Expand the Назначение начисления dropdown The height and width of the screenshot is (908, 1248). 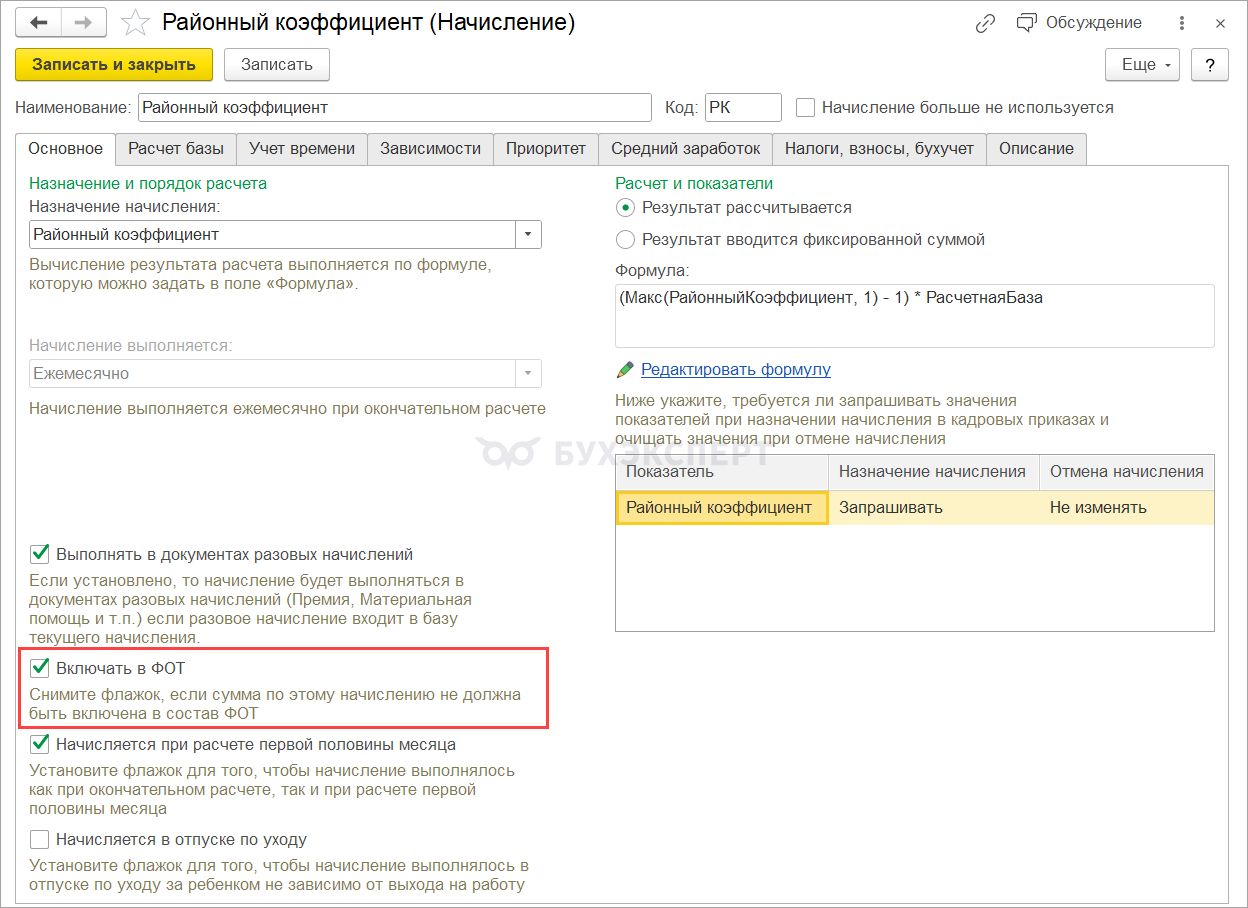pyautogui.click(x=527, y=235)
